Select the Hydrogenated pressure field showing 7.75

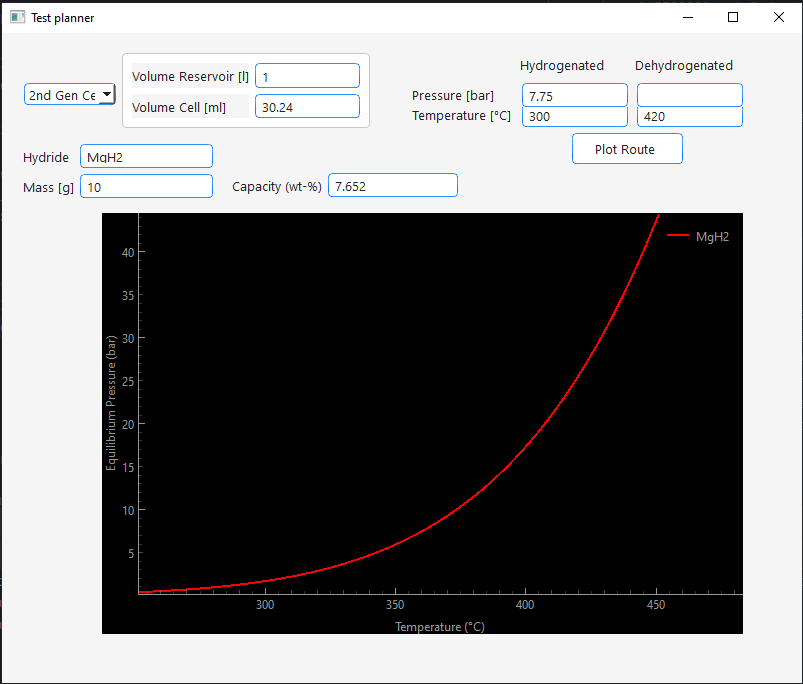pyautogui.click(x=574, y=95)
